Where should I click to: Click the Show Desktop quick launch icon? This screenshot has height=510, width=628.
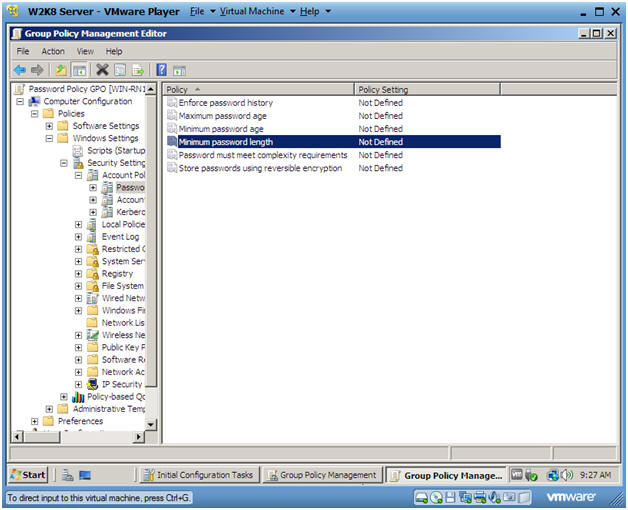[85, 475]
